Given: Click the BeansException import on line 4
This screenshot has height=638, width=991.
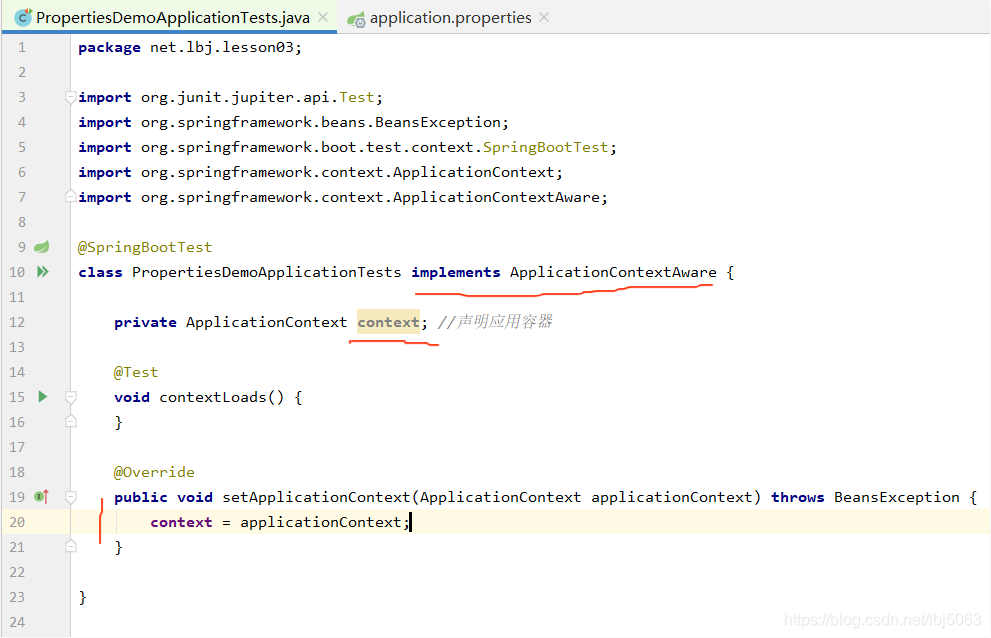Looking at the screenshot, I should [293, 122].
